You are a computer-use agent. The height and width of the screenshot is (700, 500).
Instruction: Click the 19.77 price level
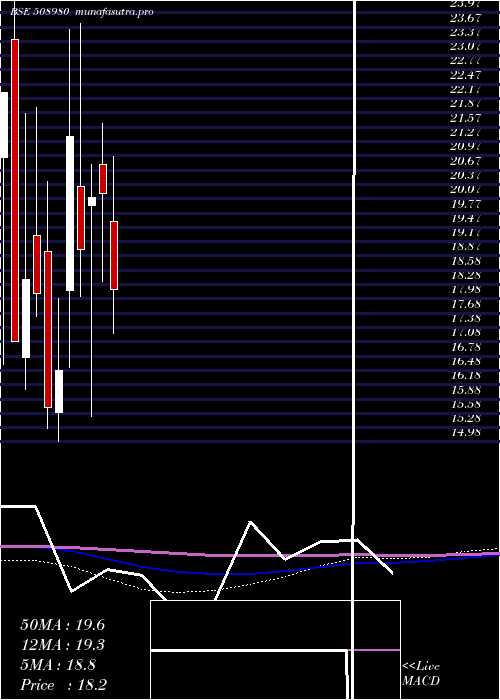click(466, 204)
